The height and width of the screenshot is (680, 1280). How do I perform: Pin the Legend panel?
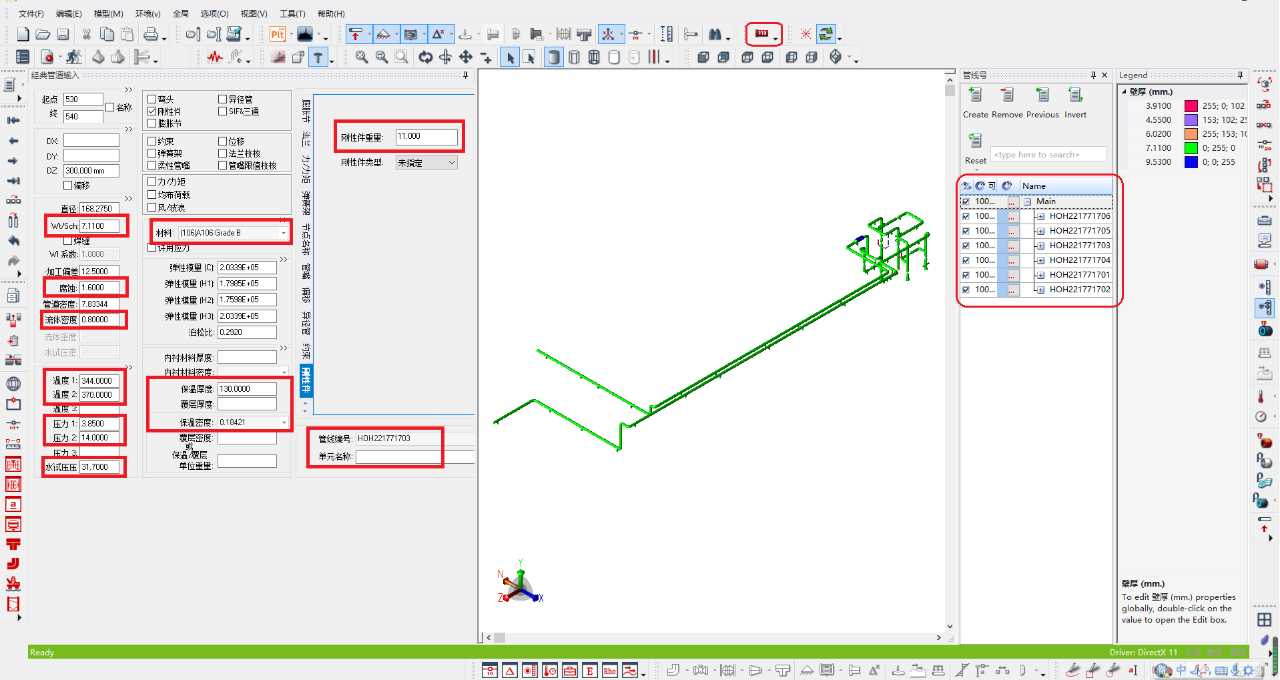[x=1242, y=75]
